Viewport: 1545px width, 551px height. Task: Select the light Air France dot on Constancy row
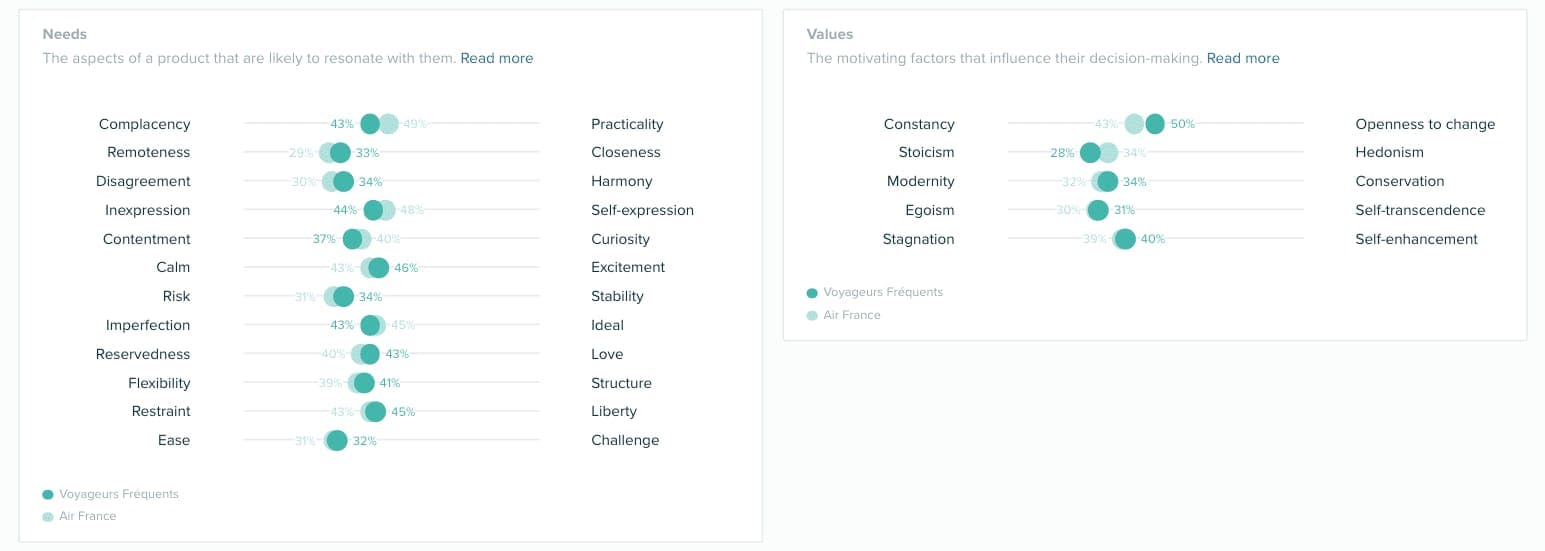point(1134,124)
